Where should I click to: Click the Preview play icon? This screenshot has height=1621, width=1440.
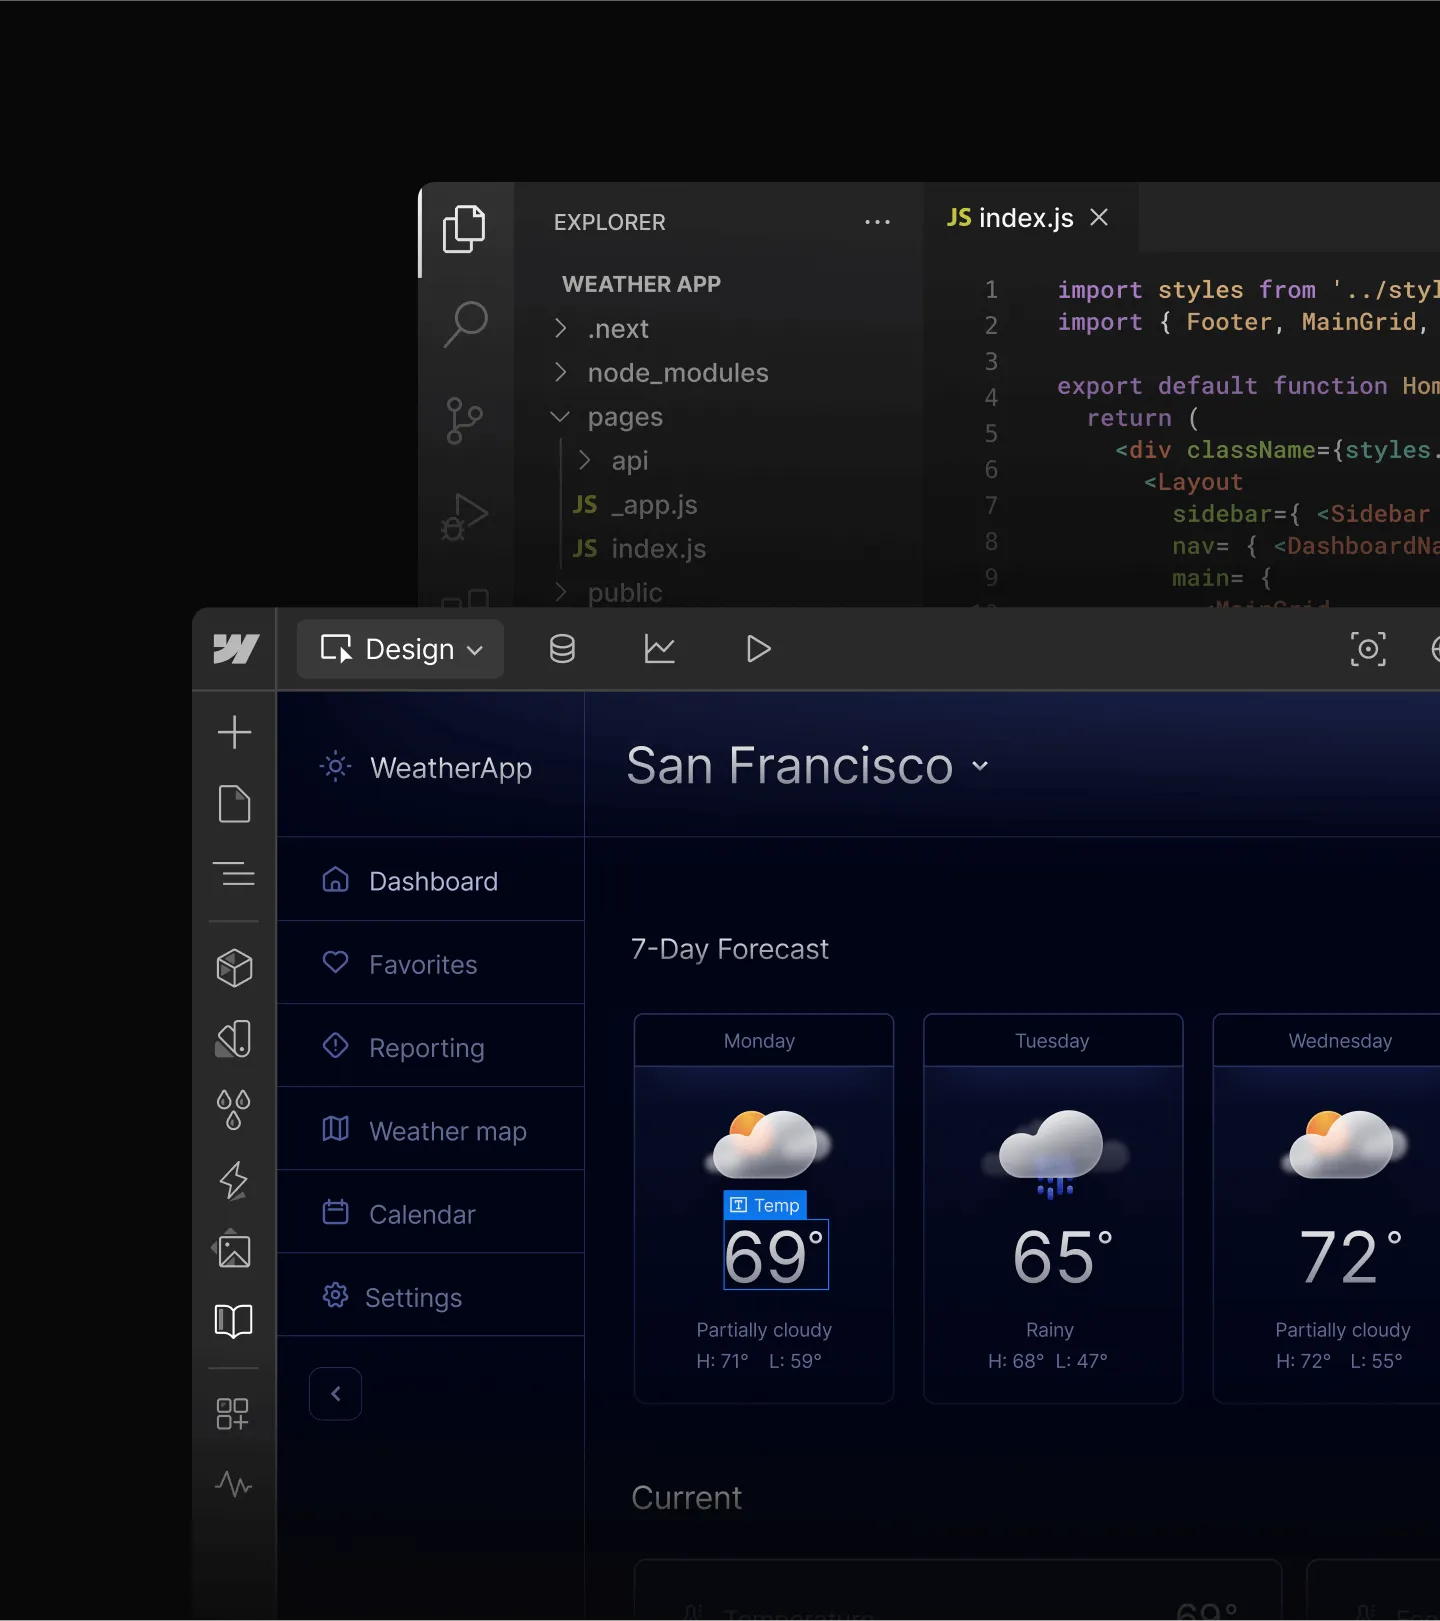pos(758,649)
